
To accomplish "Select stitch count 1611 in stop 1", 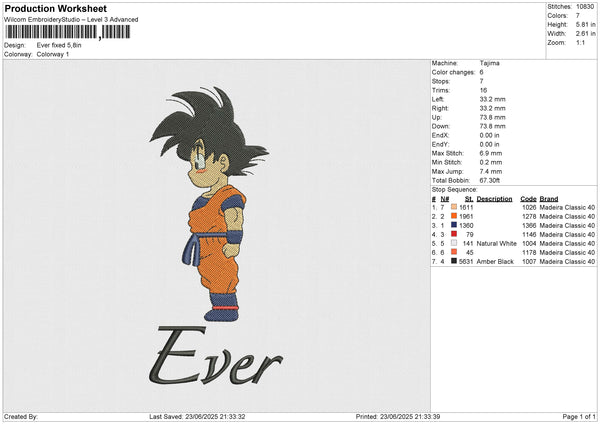I will pos(466,207).
